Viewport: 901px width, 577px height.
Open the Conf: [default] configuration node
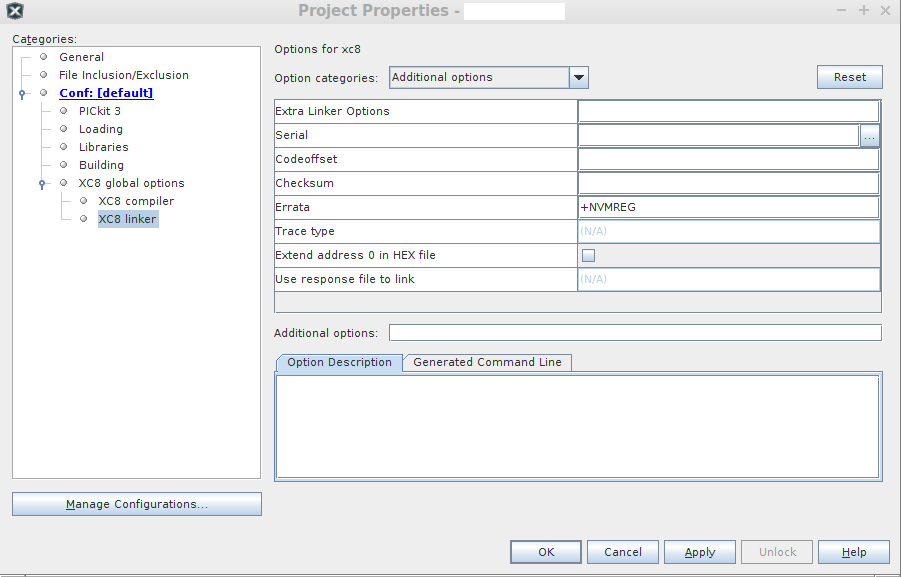click(x=106, y=93)
